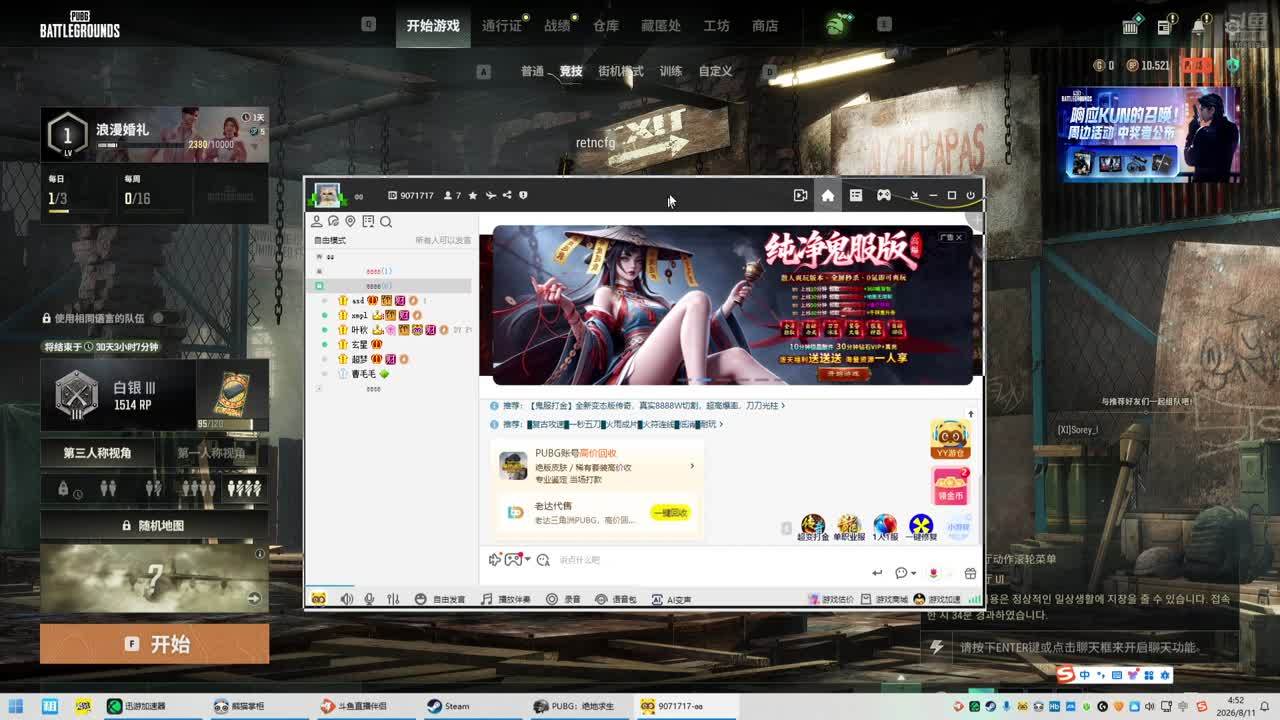Screen dimensions: 1280x720
Task: Toggle the YY microphone
Action: 369,599
